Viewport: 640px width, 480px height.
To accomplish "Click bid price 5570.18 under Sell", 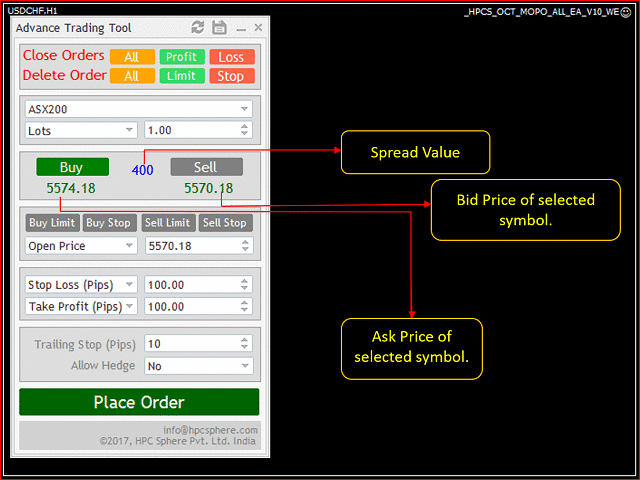I will click(x=209, y=188).
